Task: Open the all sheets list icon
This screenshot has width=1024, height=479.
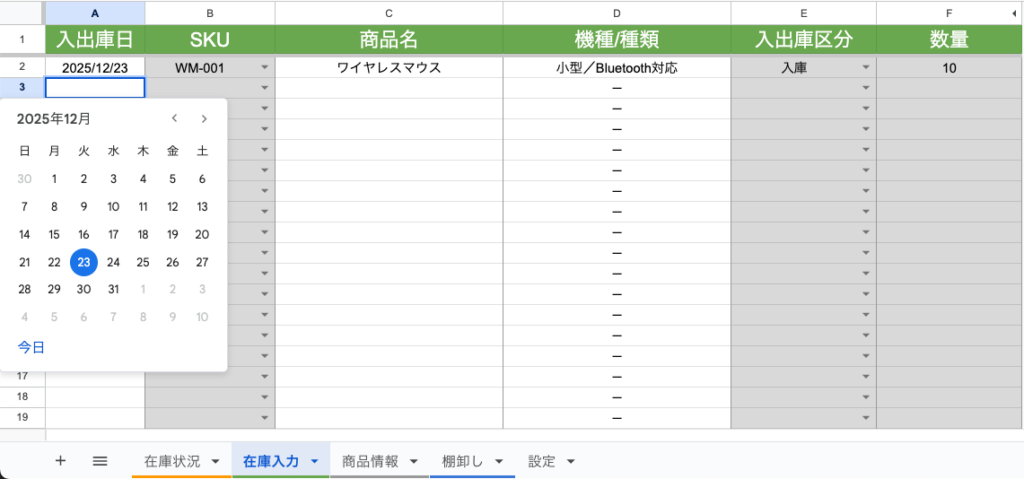Action: tap(100, 461)
